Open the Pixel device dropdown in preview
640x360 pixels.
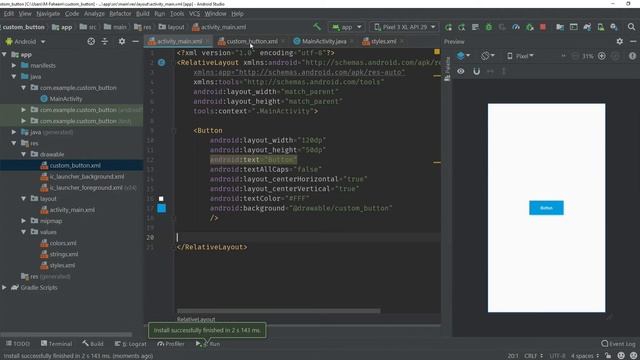click(520, 56)
